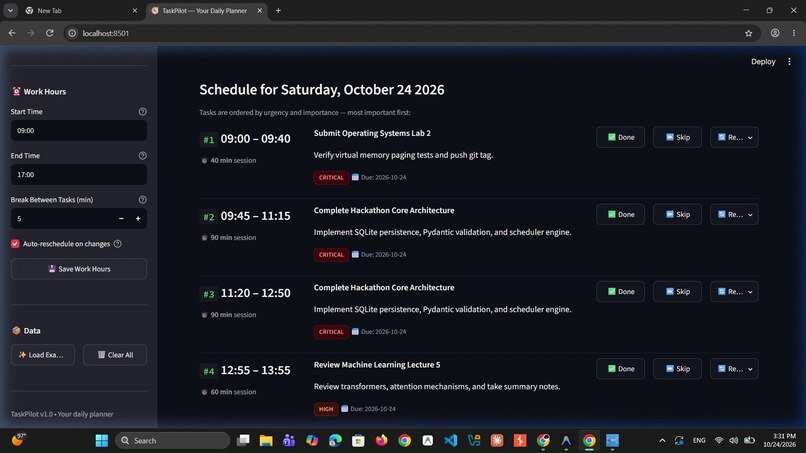Click the Load Example data button
This screenshot has width=806, height=453.
click(x=43, y=355)
